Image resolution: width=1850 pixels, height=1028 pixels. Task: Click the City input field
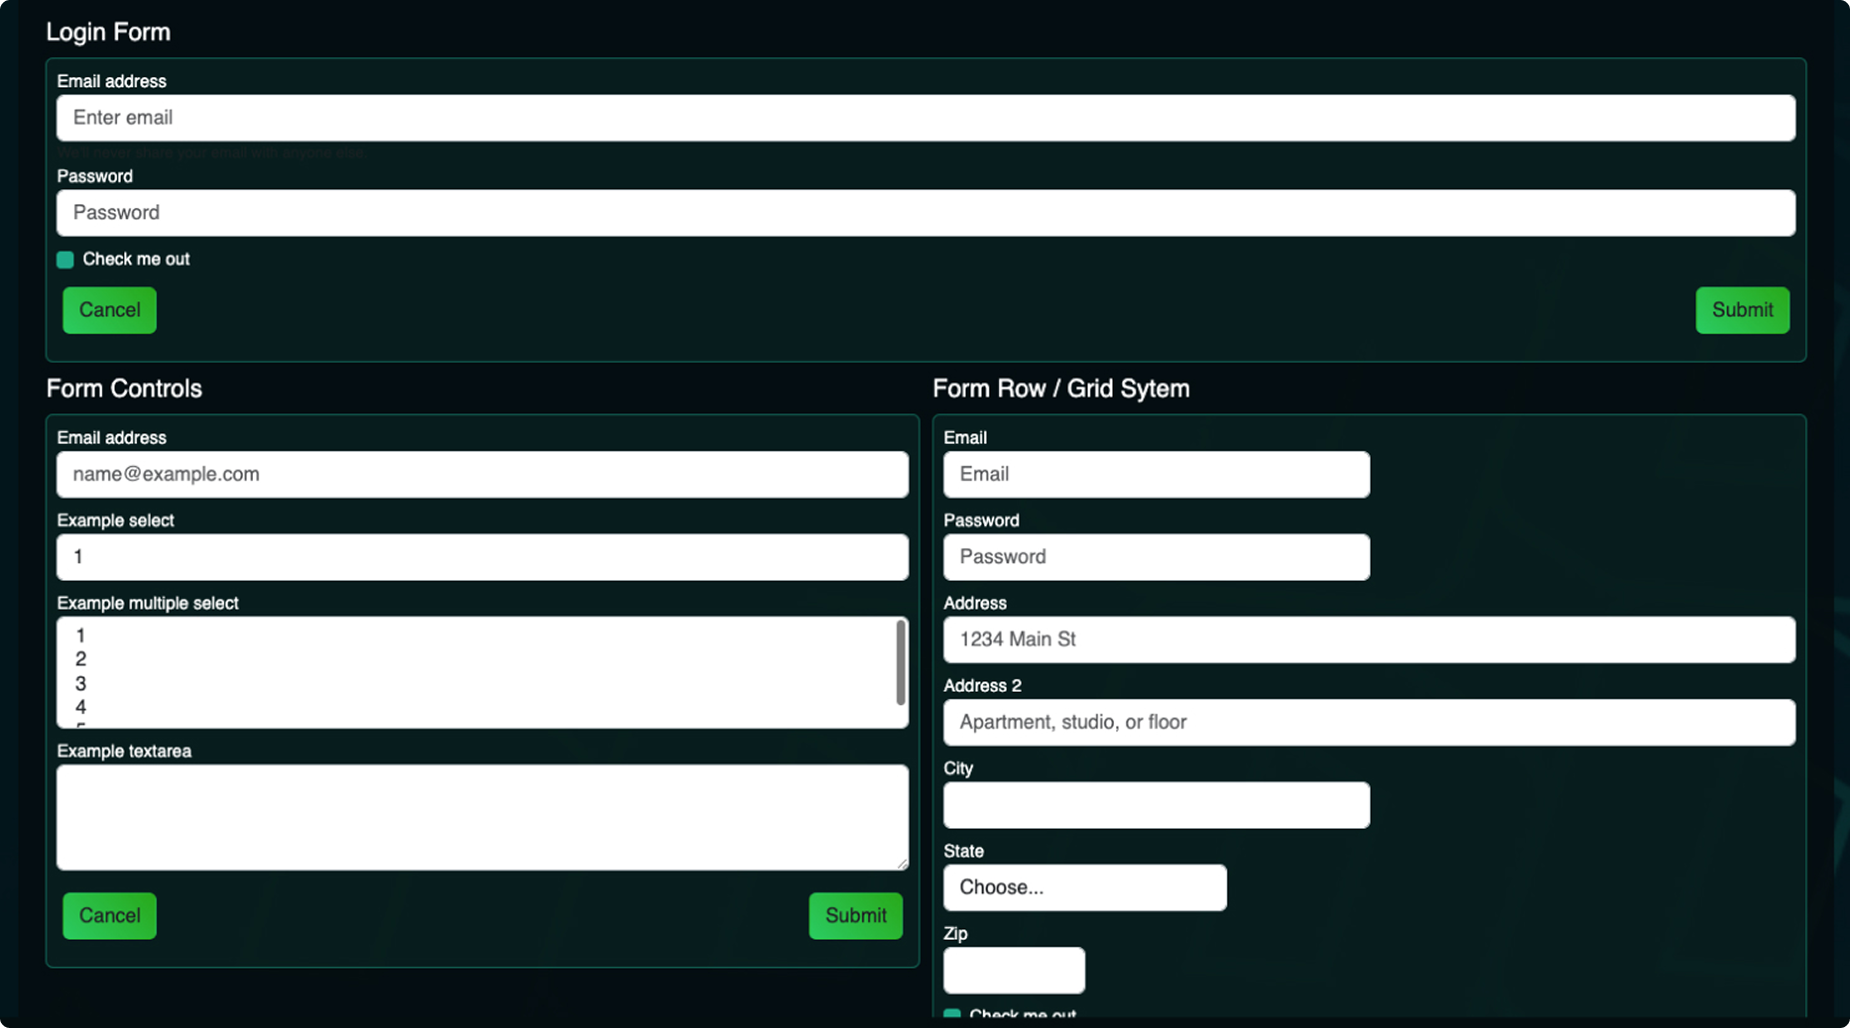click(x=1156, y=805)
